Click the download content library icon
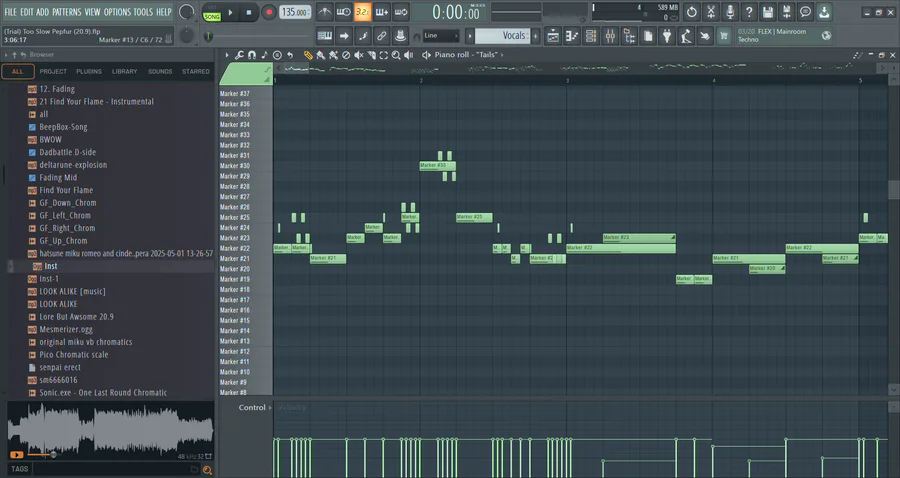This screenshot has height=478, width=900. [x=824, y=11]
